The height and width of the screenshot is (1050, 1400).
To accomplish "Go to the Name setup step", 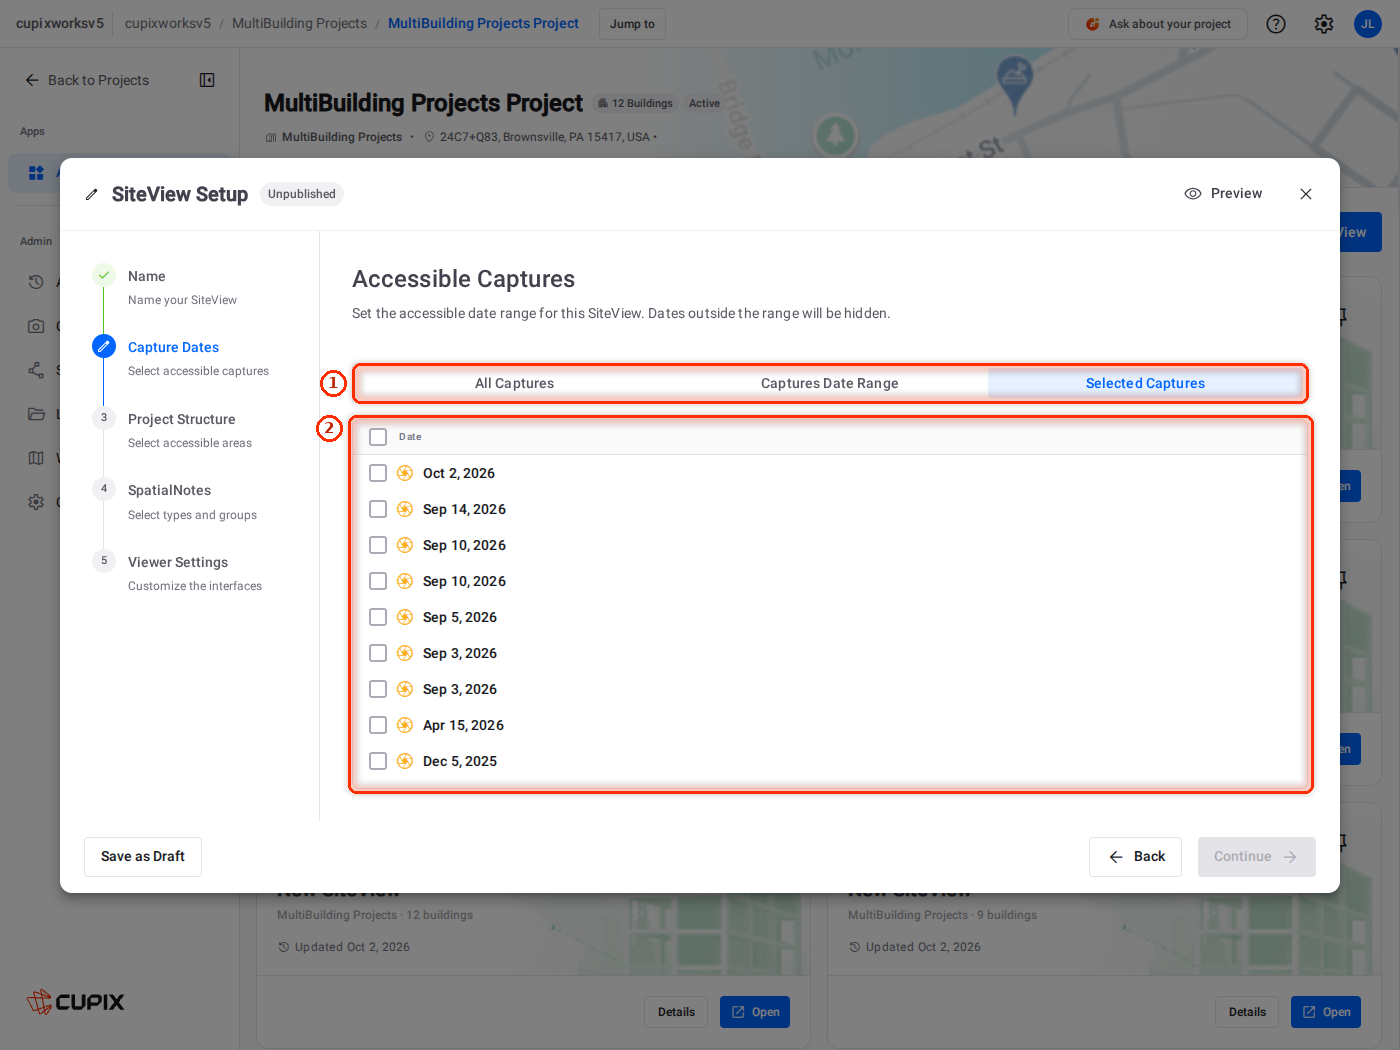I will [147, 276].
